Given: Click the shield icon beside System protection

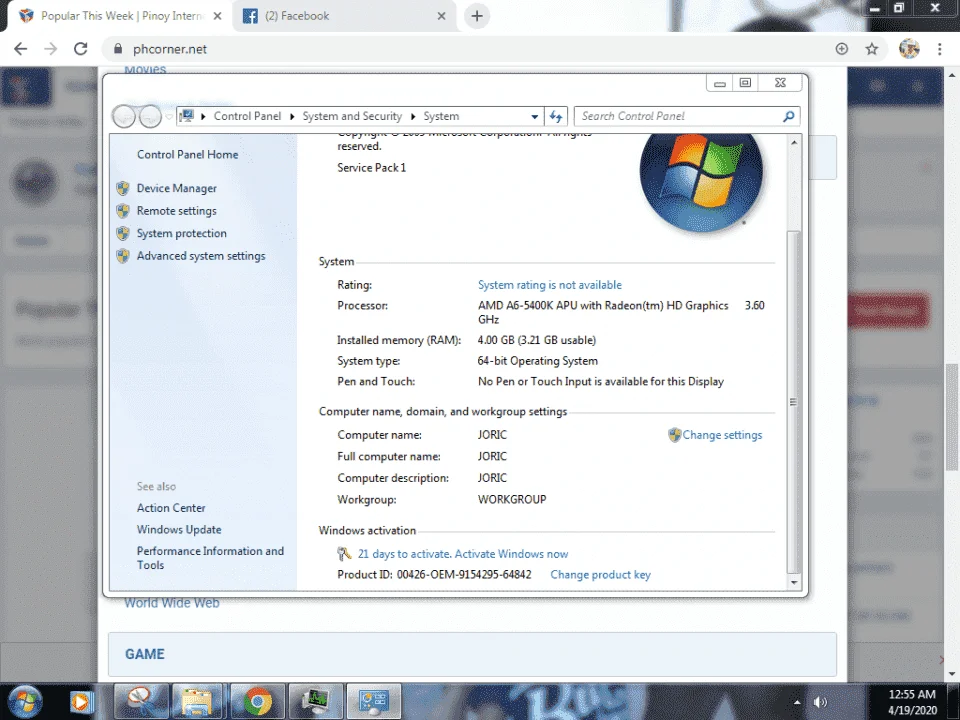Looking at the screenshot, I should click(123, 233).
